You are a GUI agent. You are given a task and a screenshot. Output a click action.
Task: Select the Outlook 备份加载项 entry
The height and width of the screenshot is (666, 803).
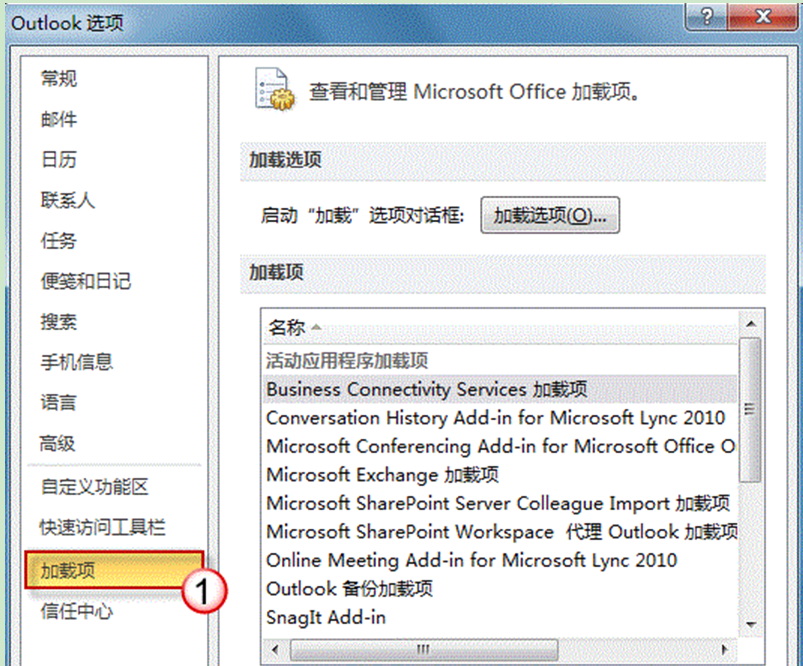(x=349, y=589)
